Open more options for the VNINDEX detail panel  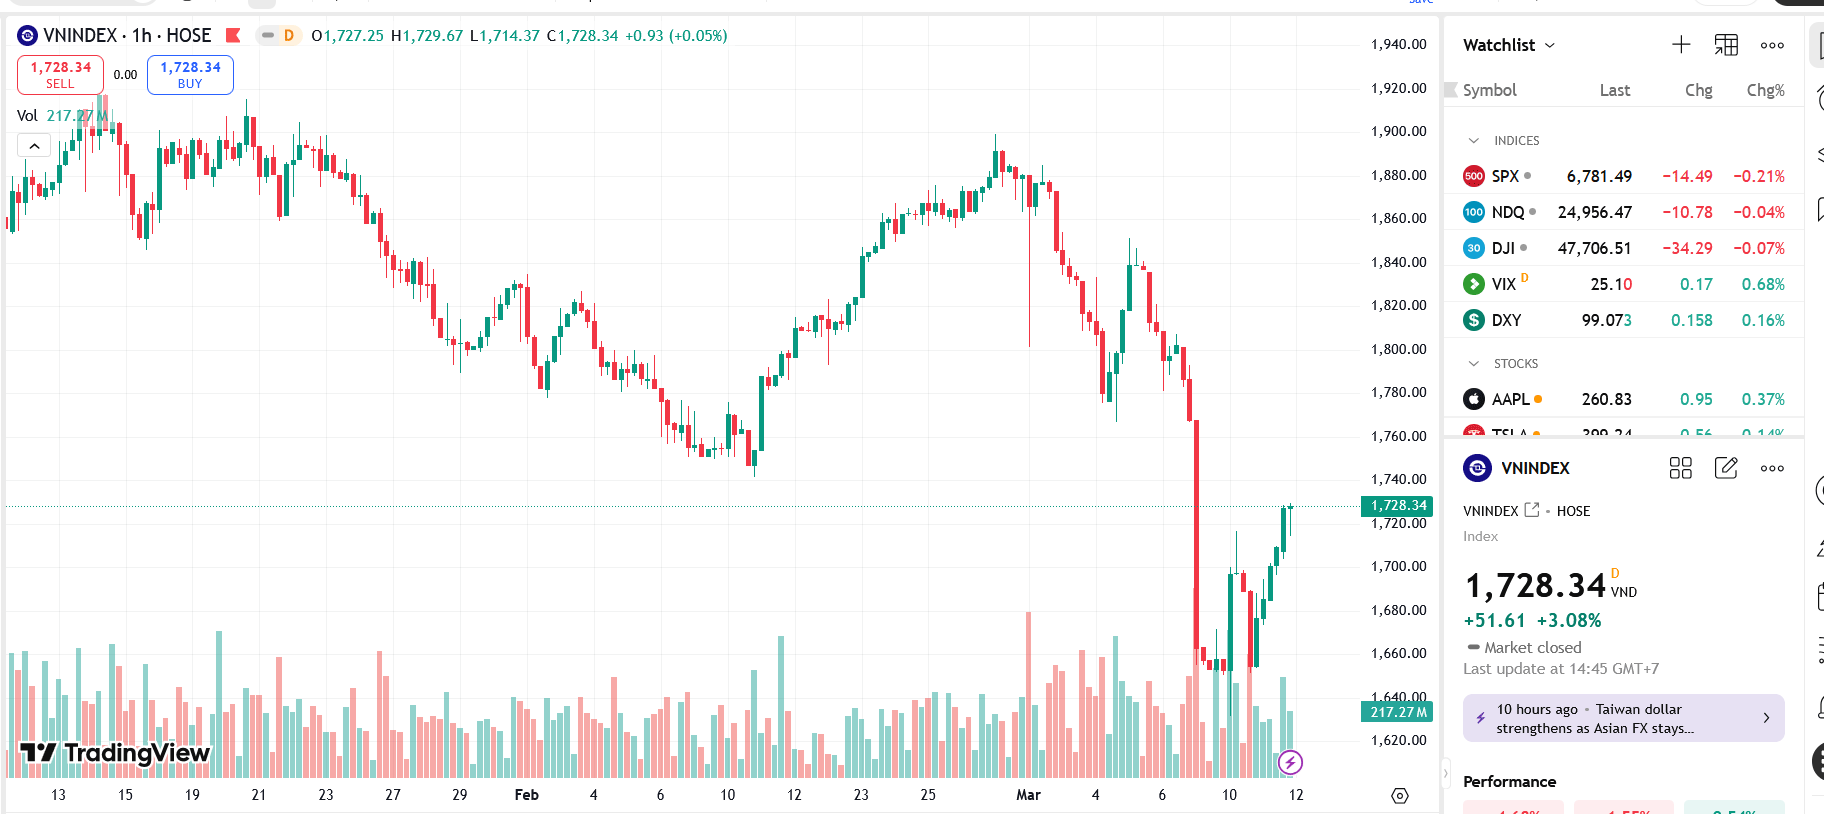coord(1772,468)
